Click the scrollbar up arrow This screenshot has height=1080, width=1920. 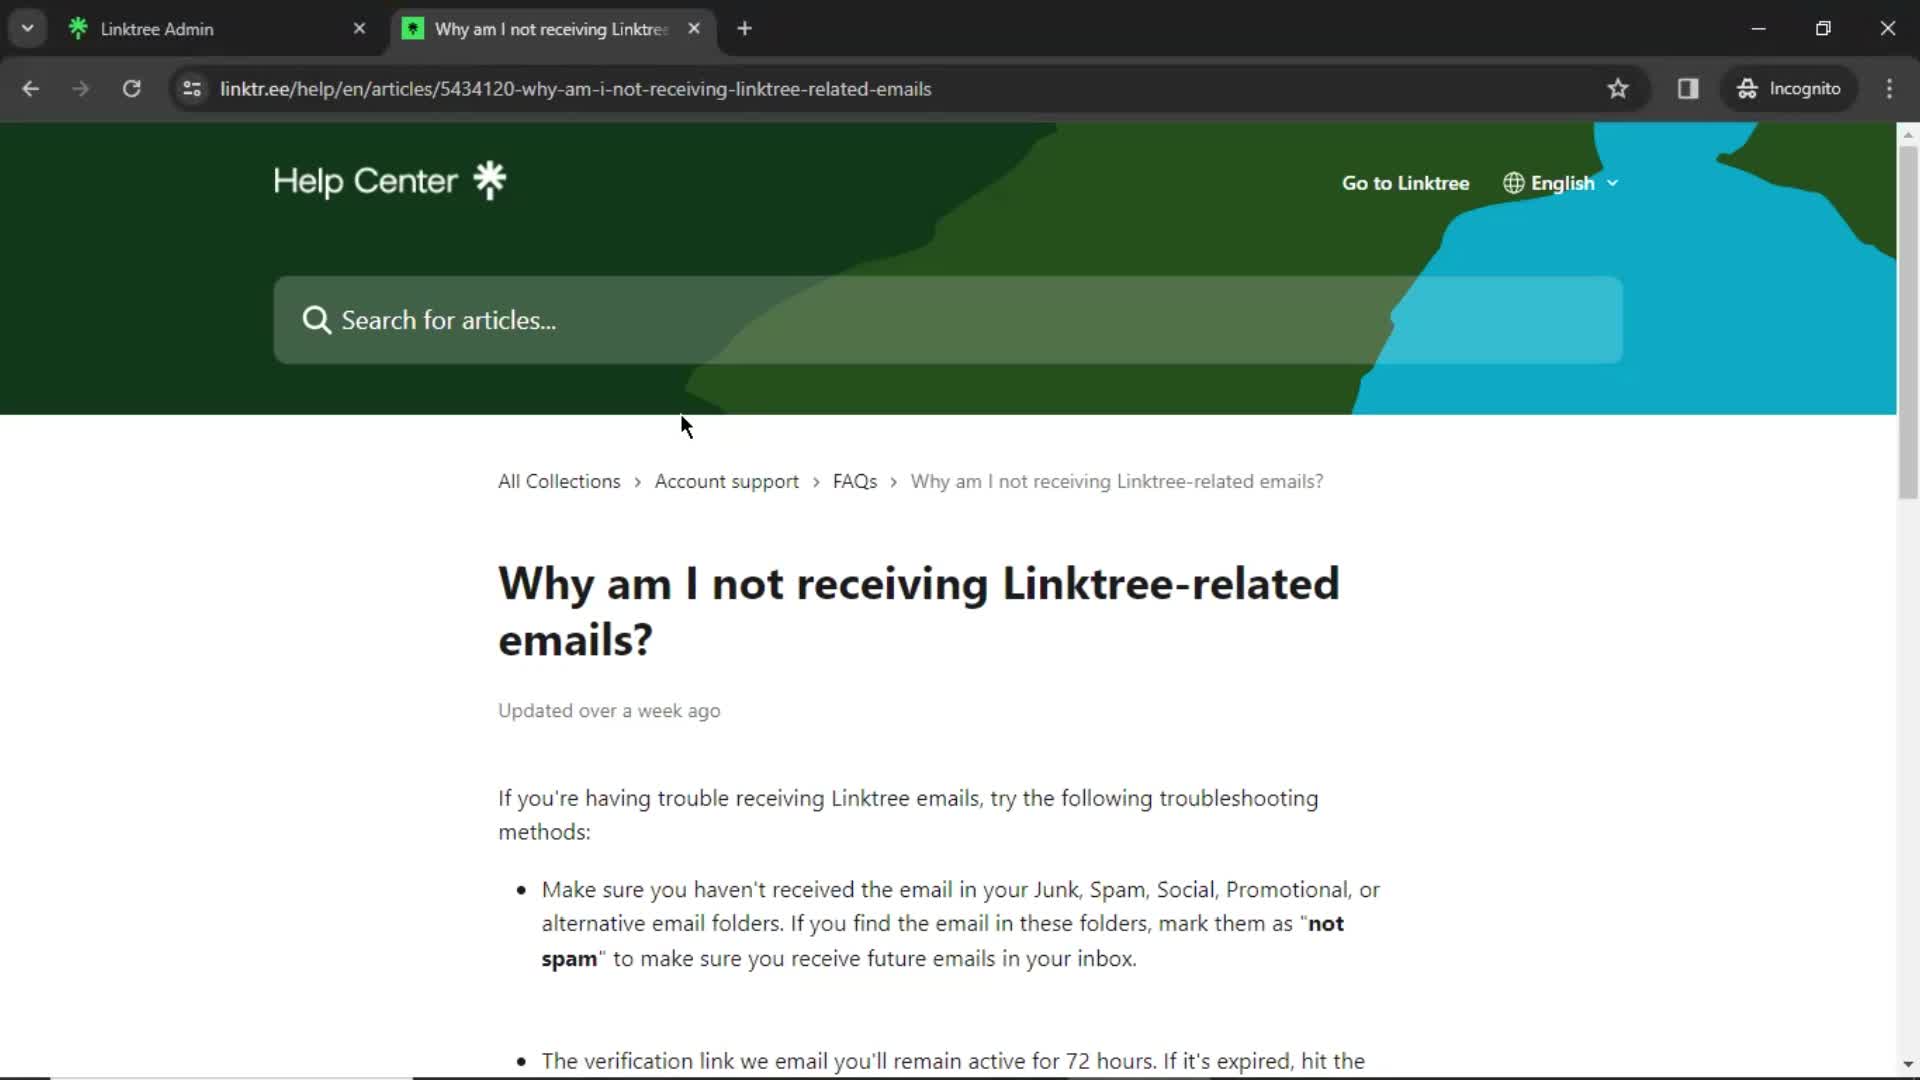(x=1908, y=133)
